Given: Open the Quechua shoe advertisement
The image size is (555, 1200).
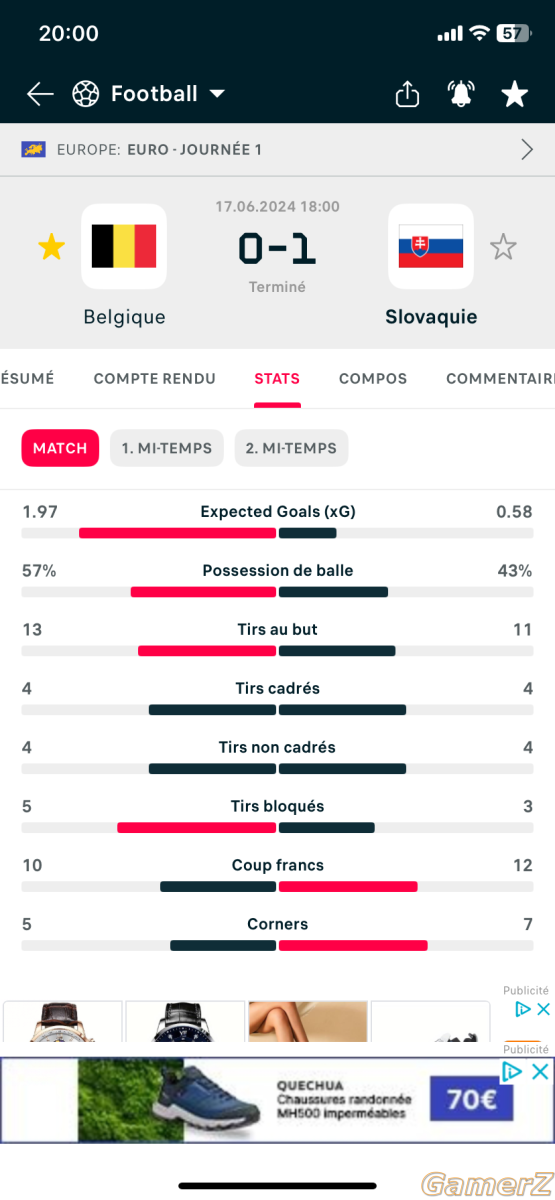Looking at the screenshot, I should 277,1100.
